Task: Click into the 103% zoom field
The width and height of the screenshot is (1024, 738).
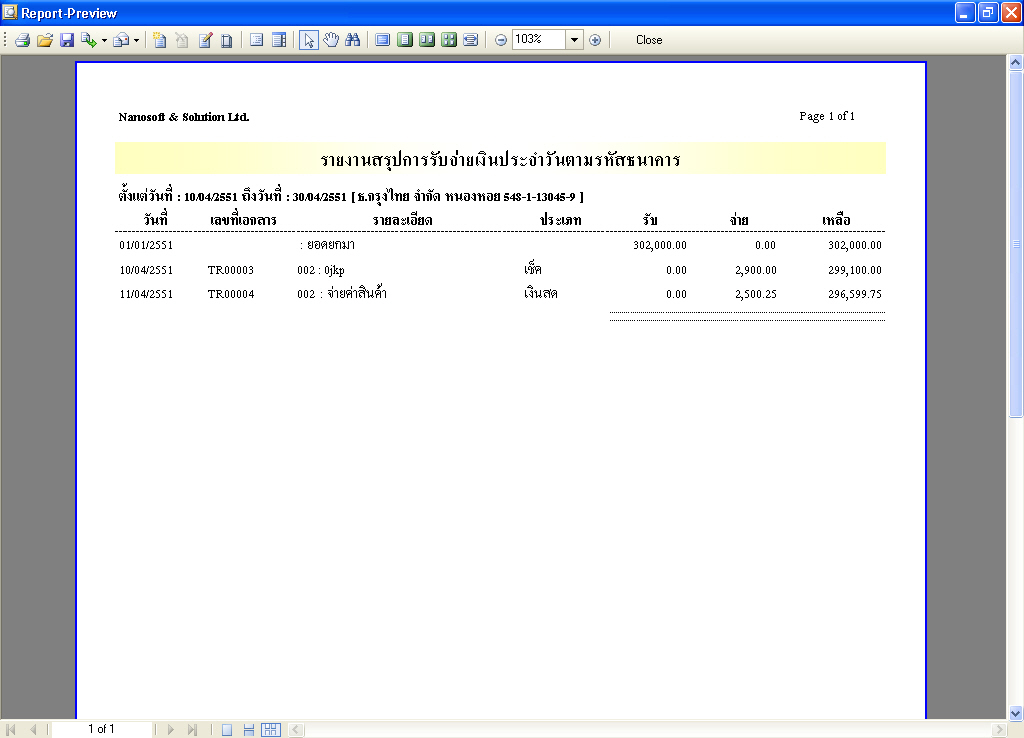Action: [x=538, y=39]
